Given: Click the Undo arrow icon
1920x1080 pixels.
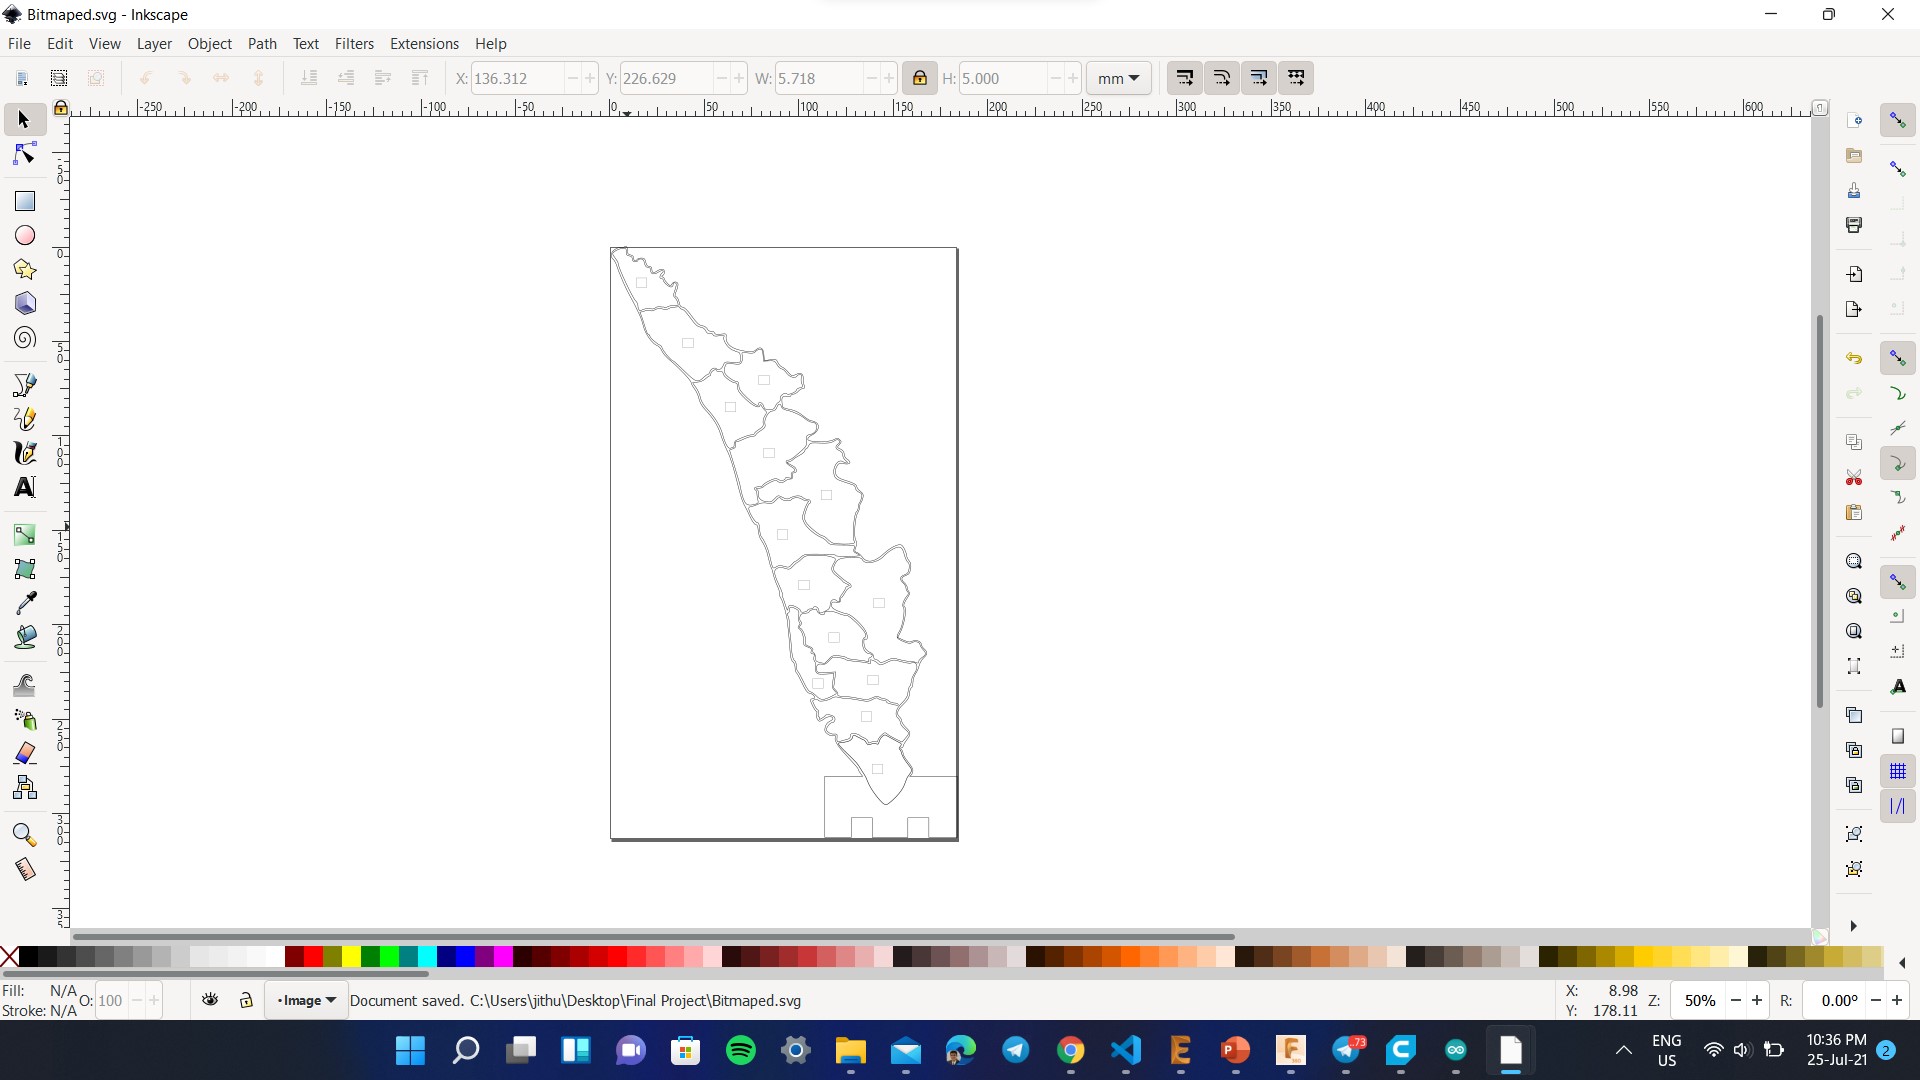Looking at the screenshot, I should 1854,358.
